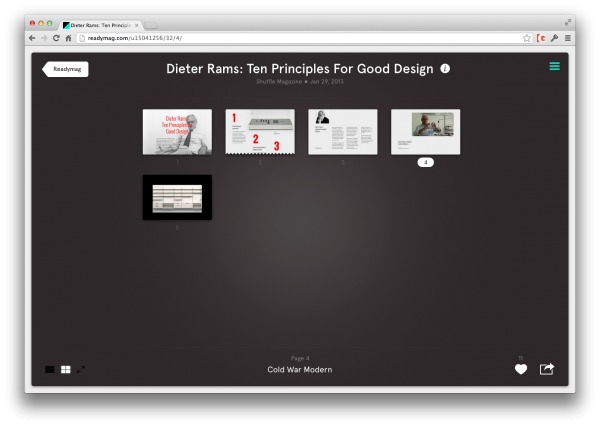The width and height of the screenshot is (600, 427).
Task: Open page 1 cover thumbnail
Action: point(177,132)
